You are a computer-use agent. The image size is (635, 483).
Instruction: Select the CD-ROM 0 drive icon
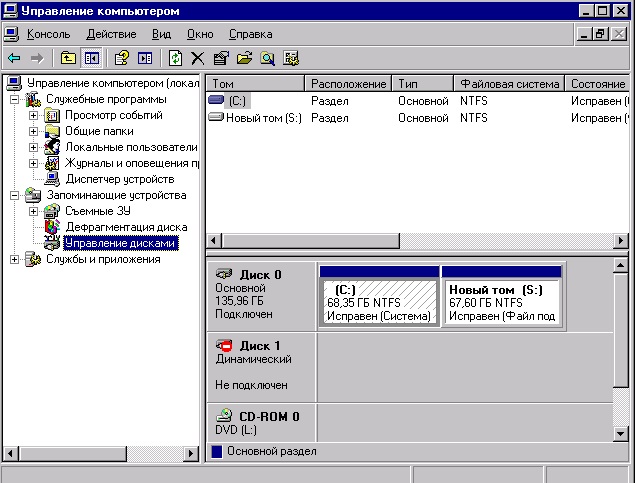tap(225, 416)
